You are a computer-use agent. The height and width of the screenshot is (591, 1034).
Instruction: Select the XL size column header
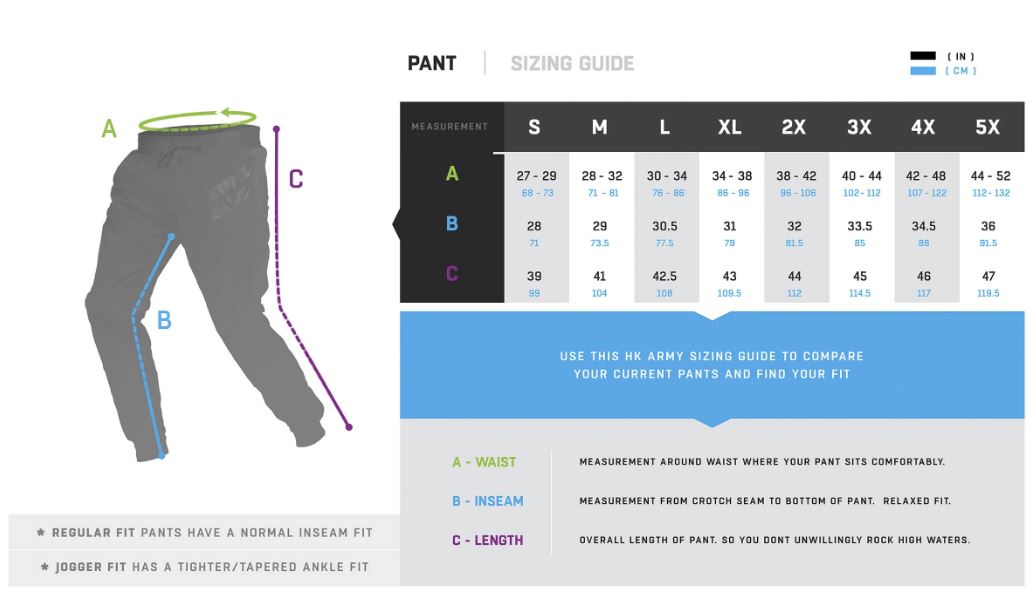[730, 127]
